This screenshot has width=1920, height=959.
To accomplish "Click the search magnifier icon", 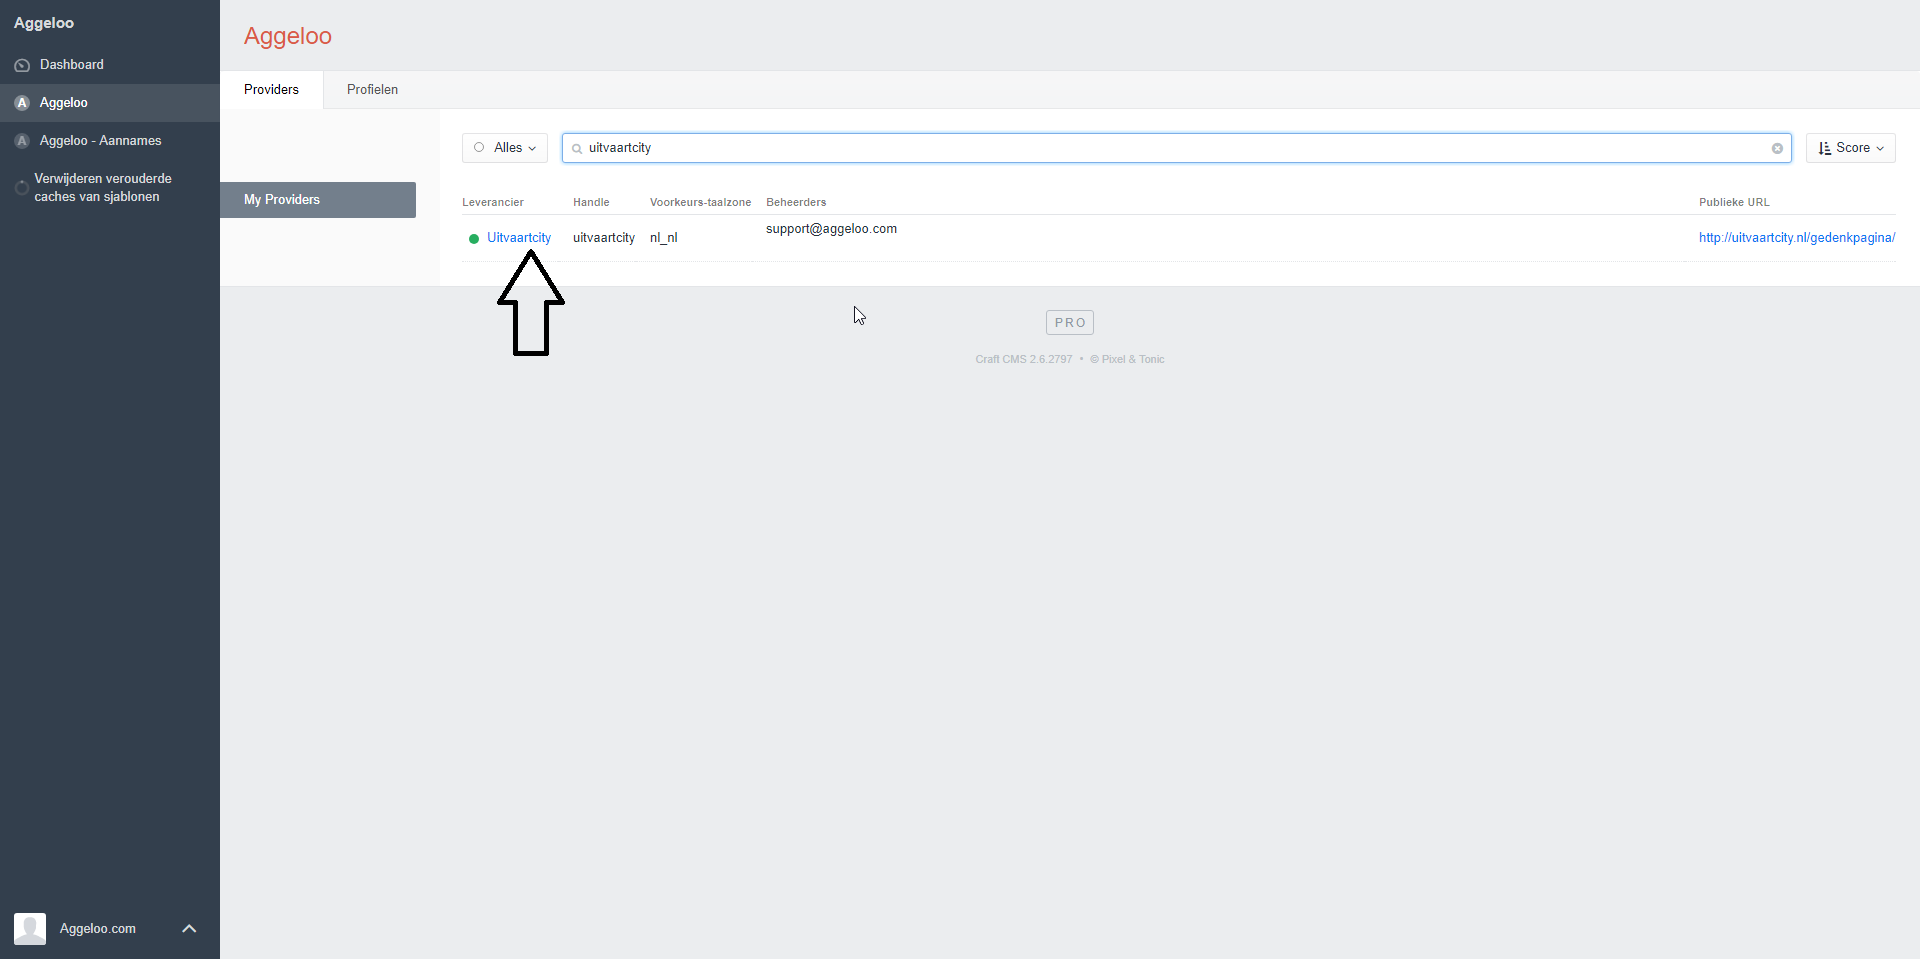I will (x=577, y=149).
